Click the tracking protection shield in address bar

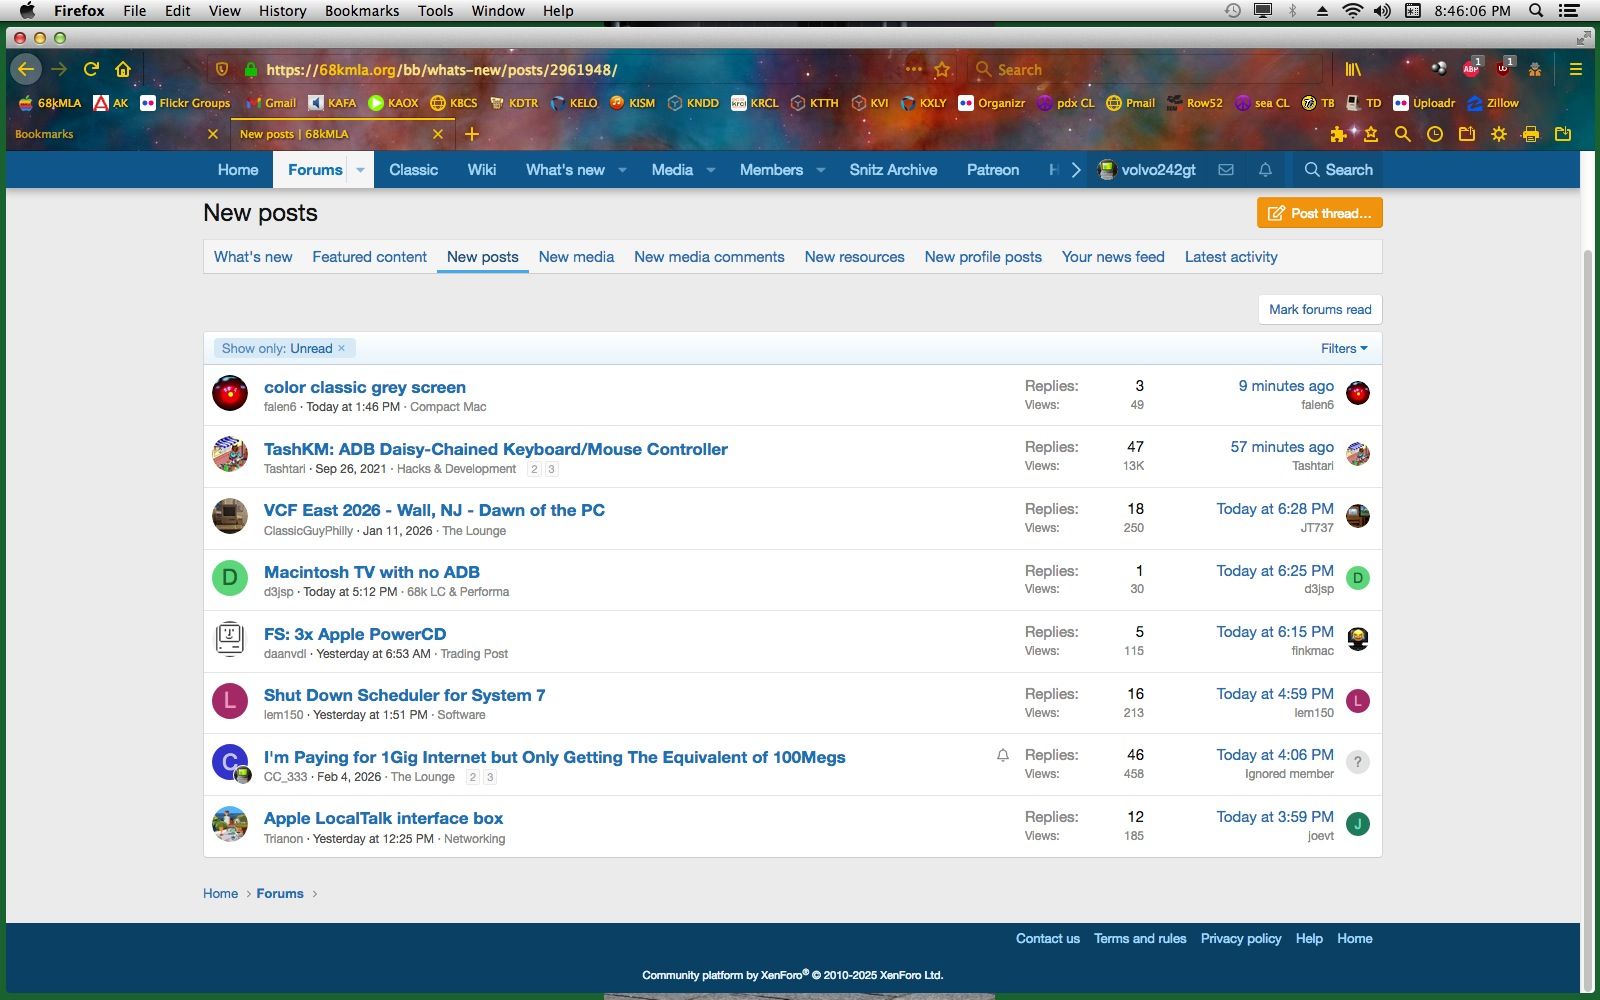pyautogui.click(x=221, y=69)
